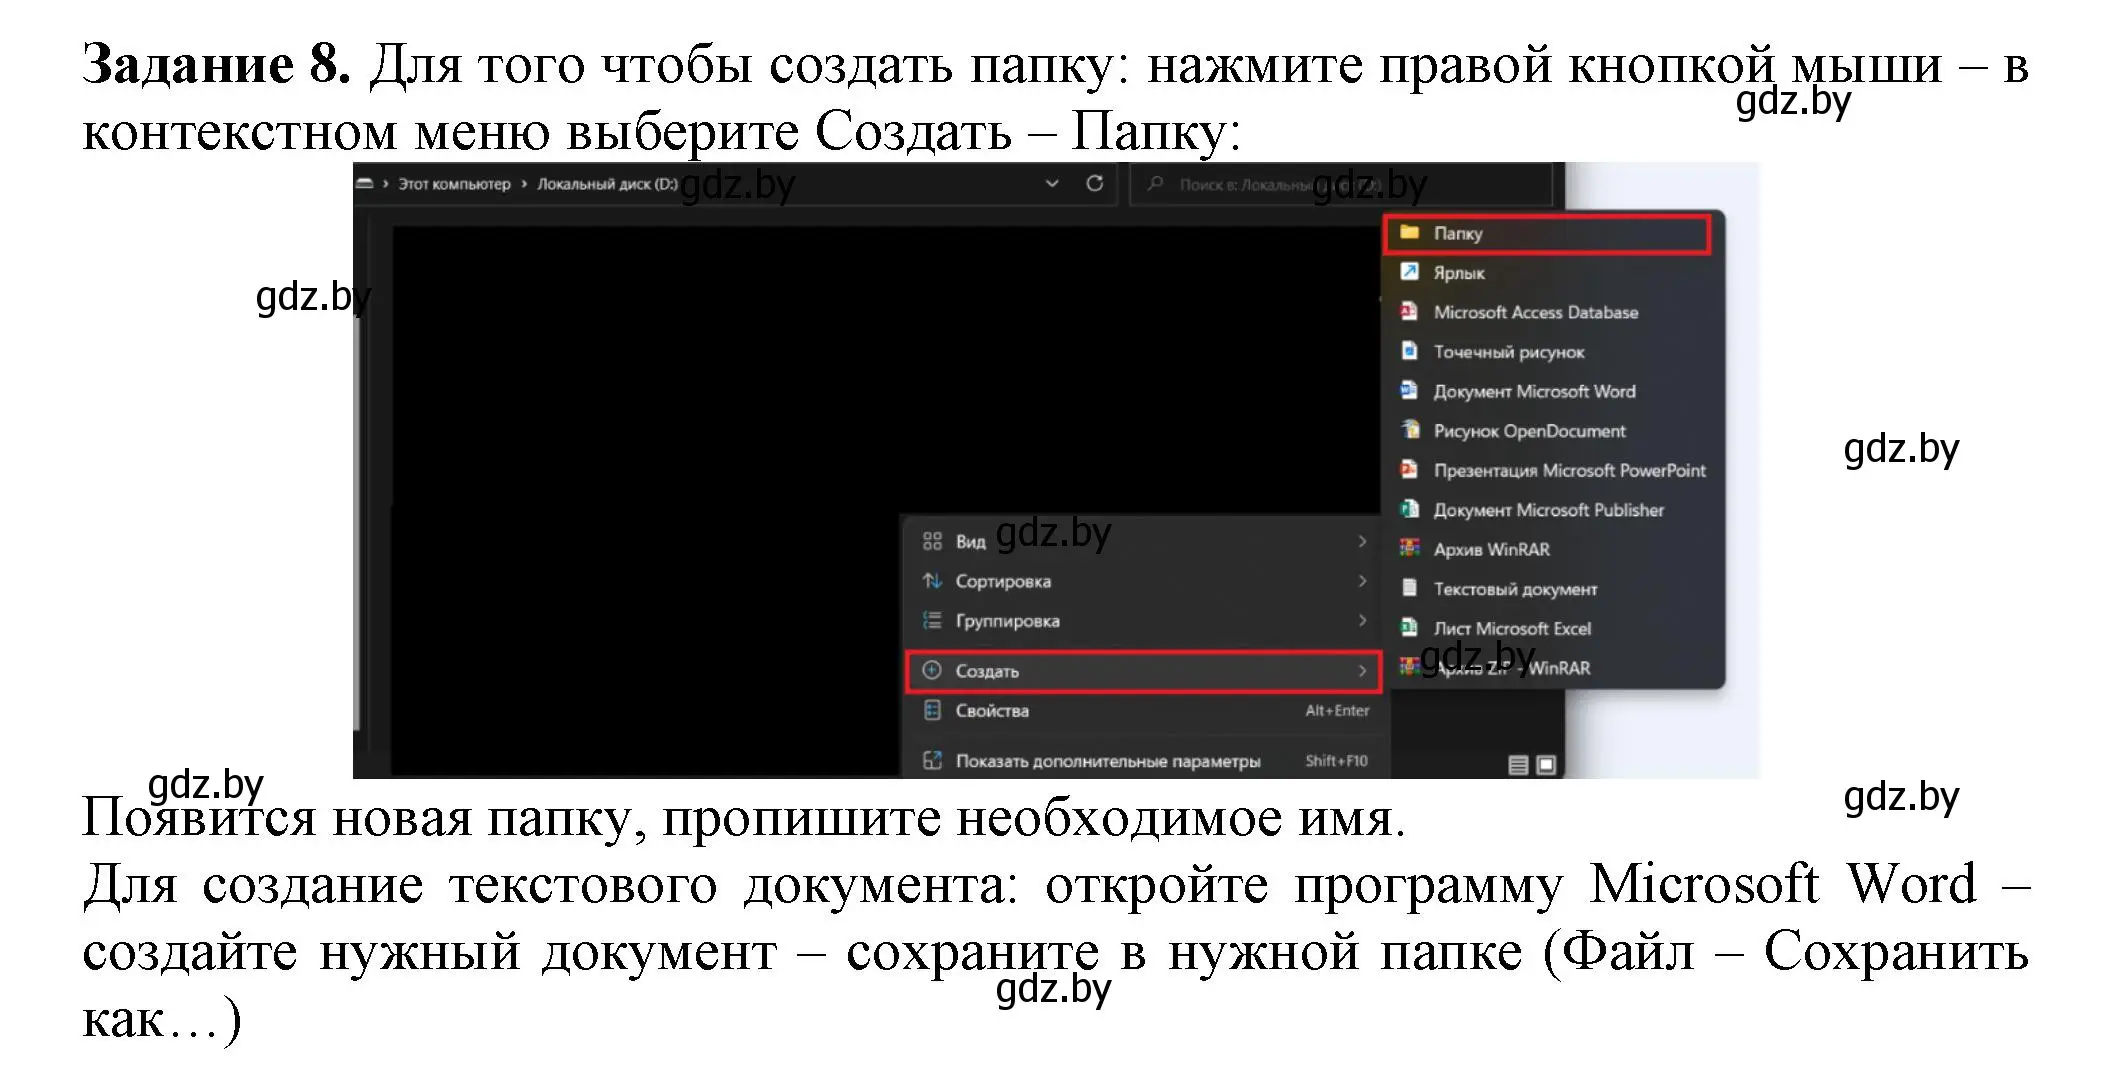Select Текстовый документ
Screen dimensions: 2104x1075
[1547, 589]
